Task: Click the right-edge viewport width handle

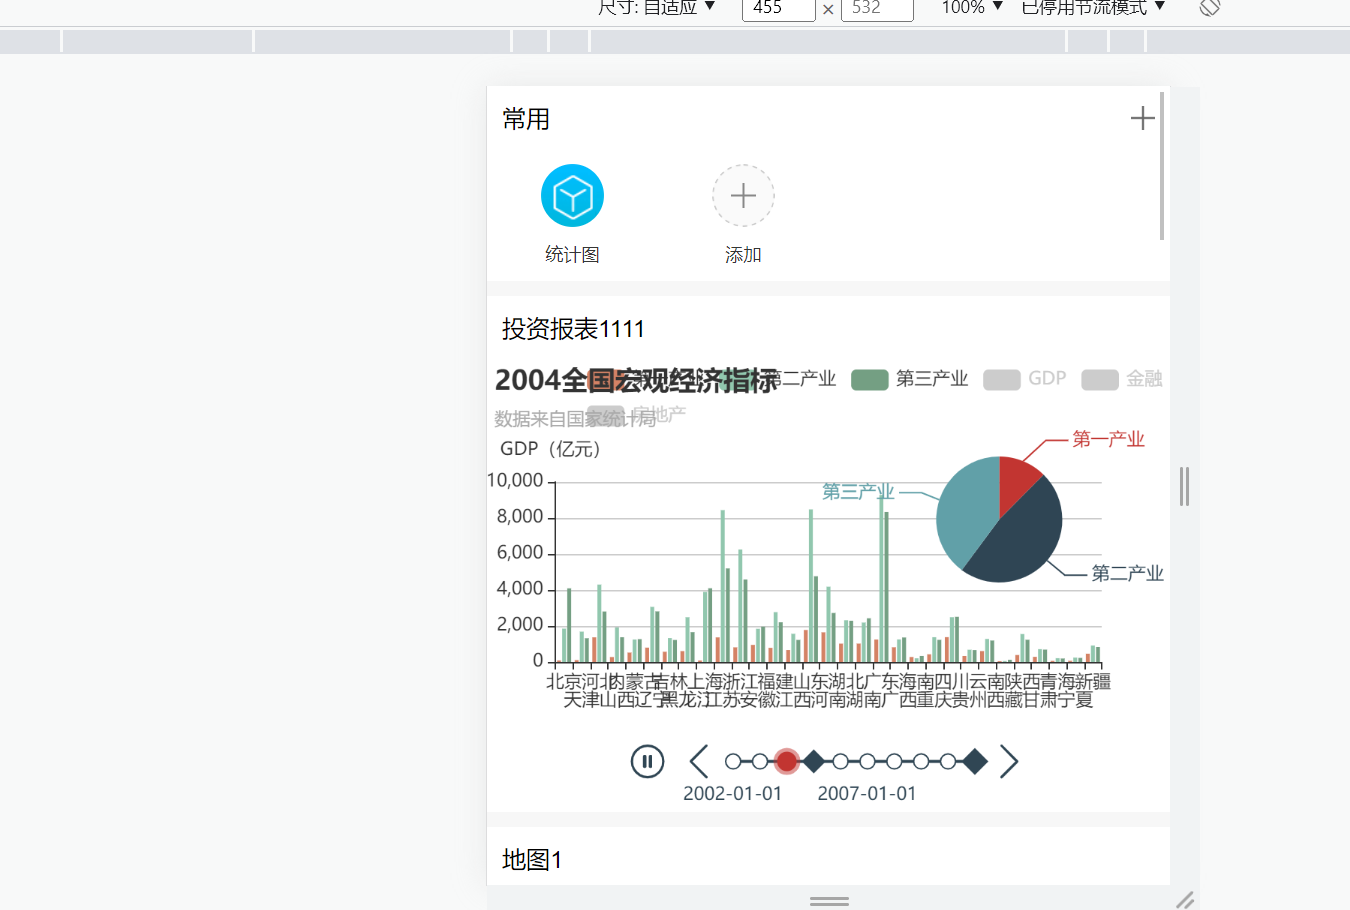Action: (x=1184, y=487)
